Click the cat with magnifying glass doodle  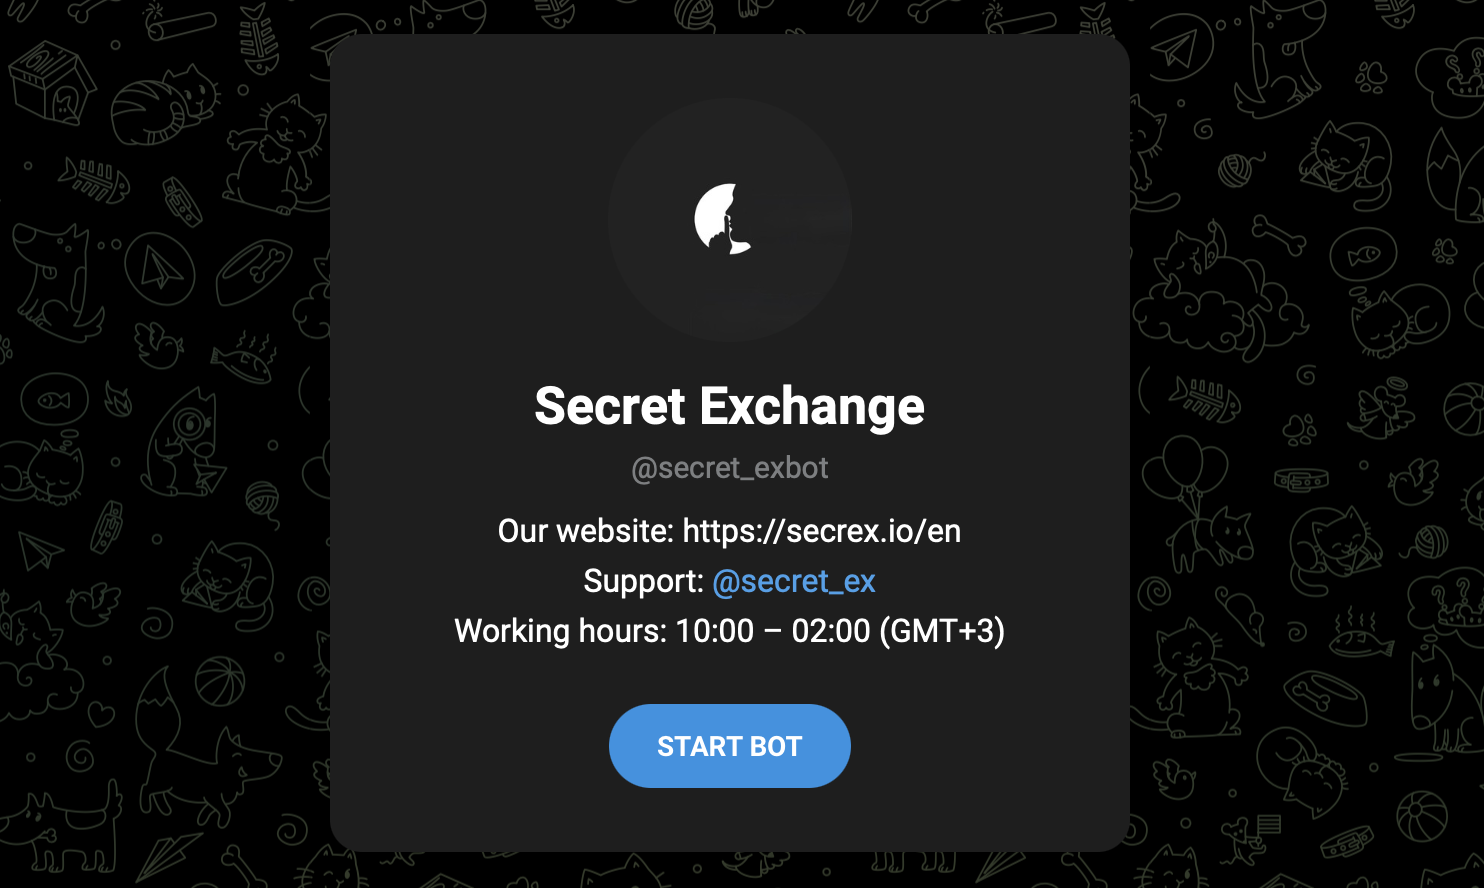(x=183, y=441)
